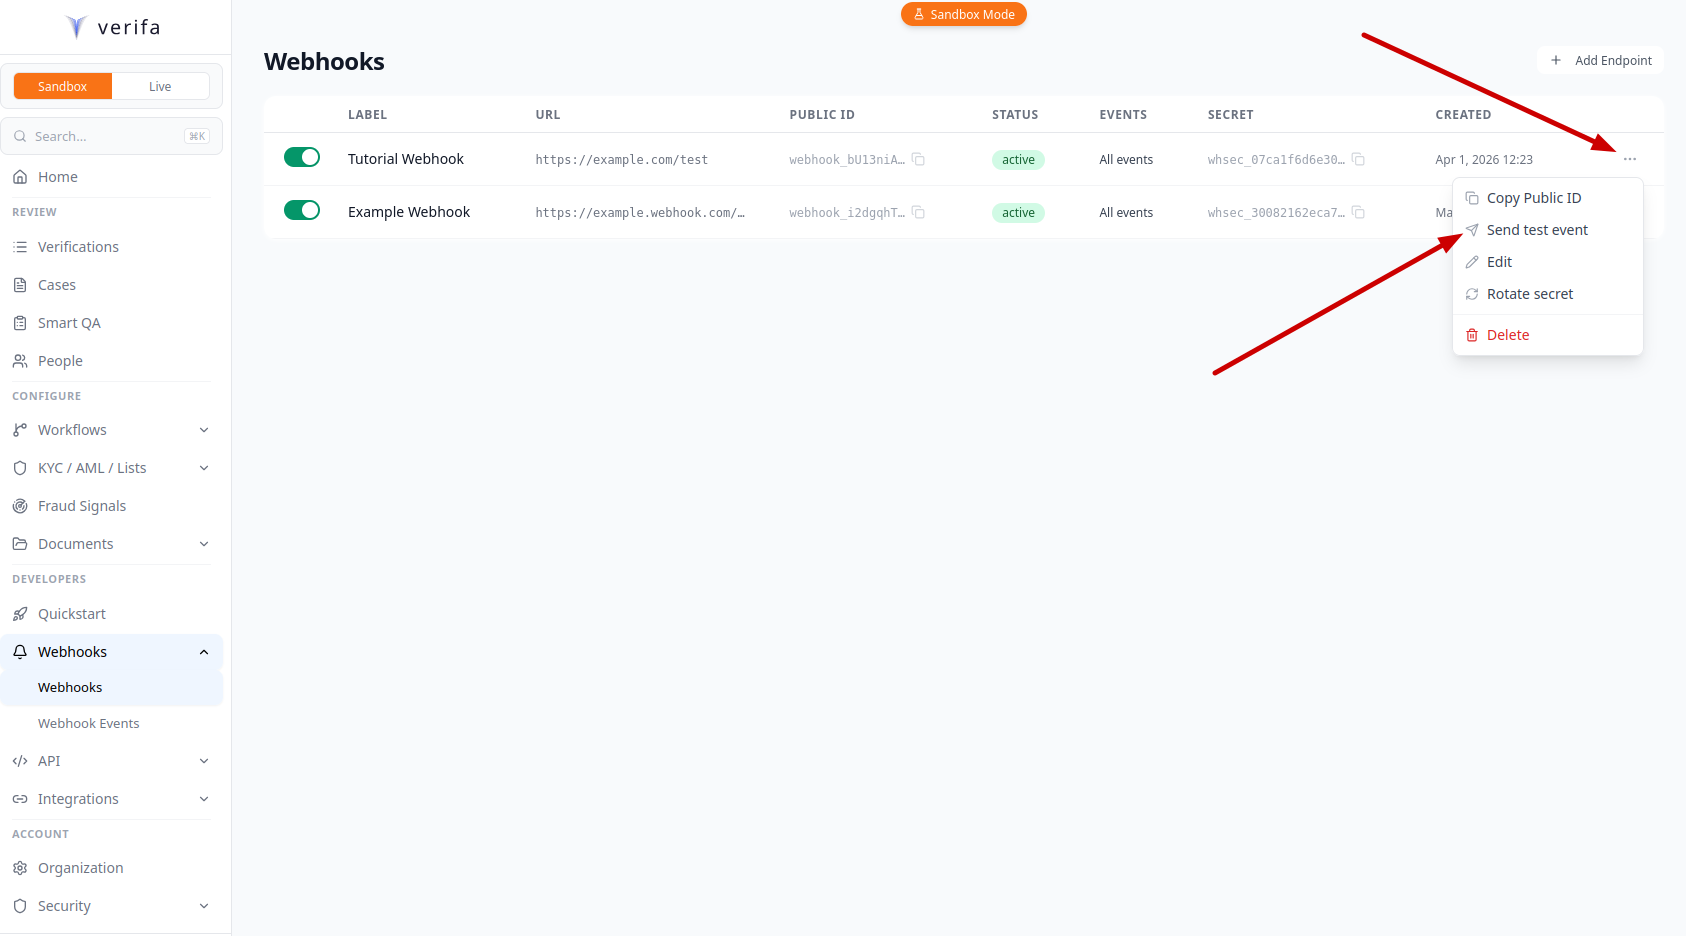The width and height of the screenshot is (1686, 936).
Task: Switch environment to Live mode
Action: (160, 86)
